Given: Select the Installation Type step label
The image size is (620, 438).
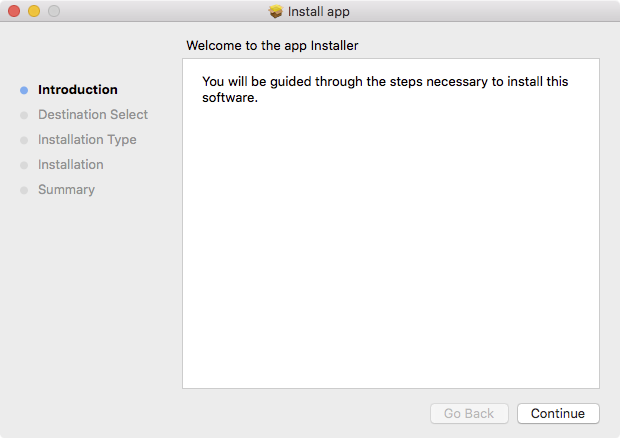Looking at the screenshot, I should coord(87,140).
